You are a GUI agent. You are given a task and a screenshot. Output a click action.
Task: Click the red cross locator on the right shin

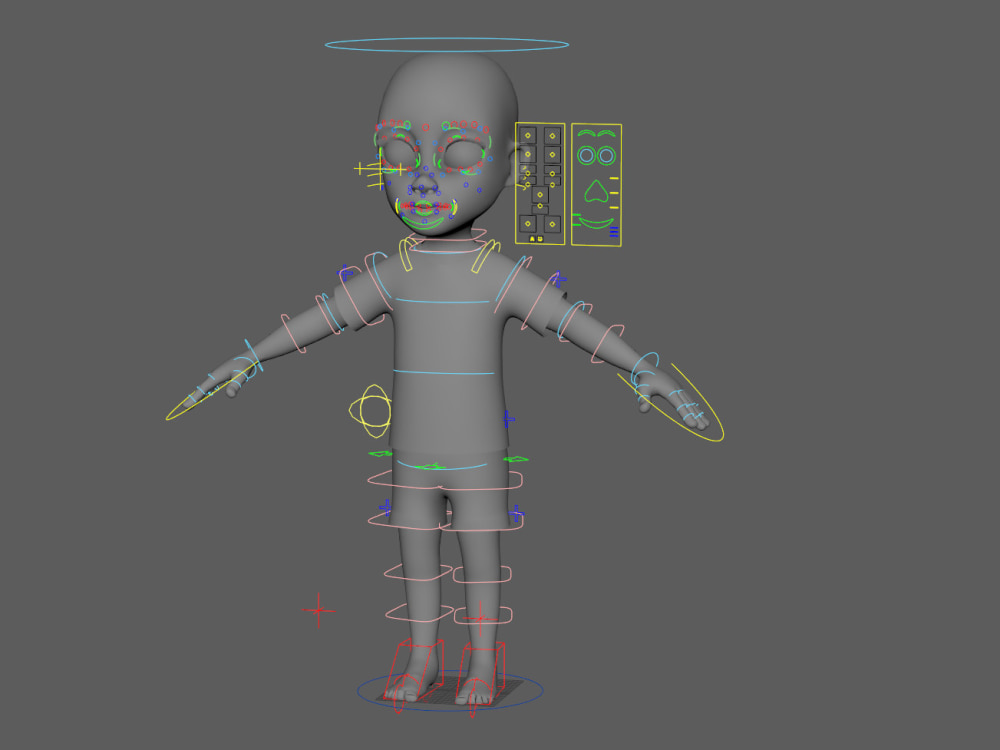point(480,618)
